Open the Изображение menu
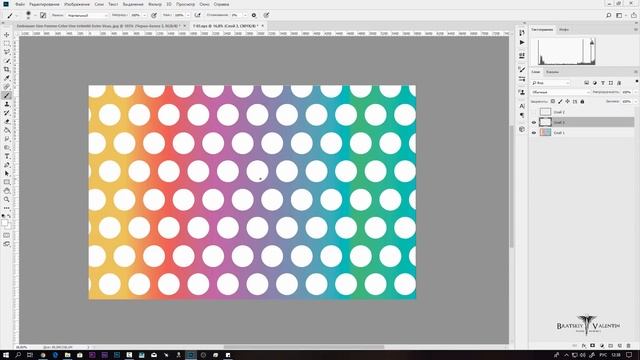 (x=77, y=4)
